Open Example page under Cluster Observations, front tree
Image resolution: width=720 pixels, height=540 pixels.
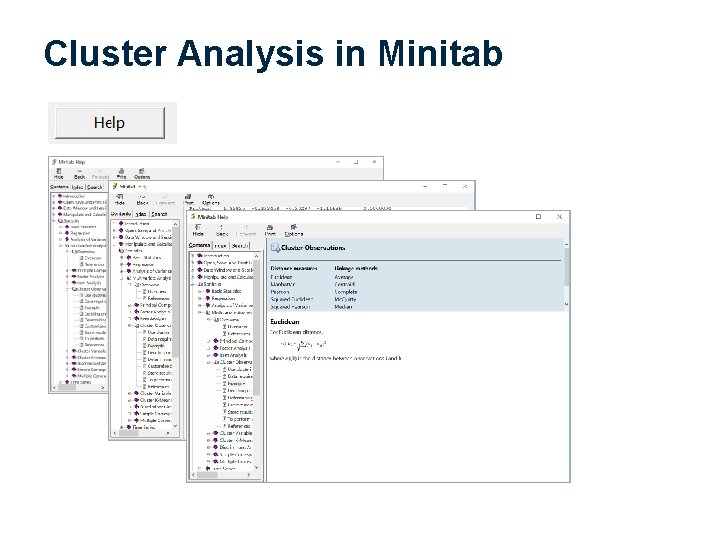click(x=237, y=383)
